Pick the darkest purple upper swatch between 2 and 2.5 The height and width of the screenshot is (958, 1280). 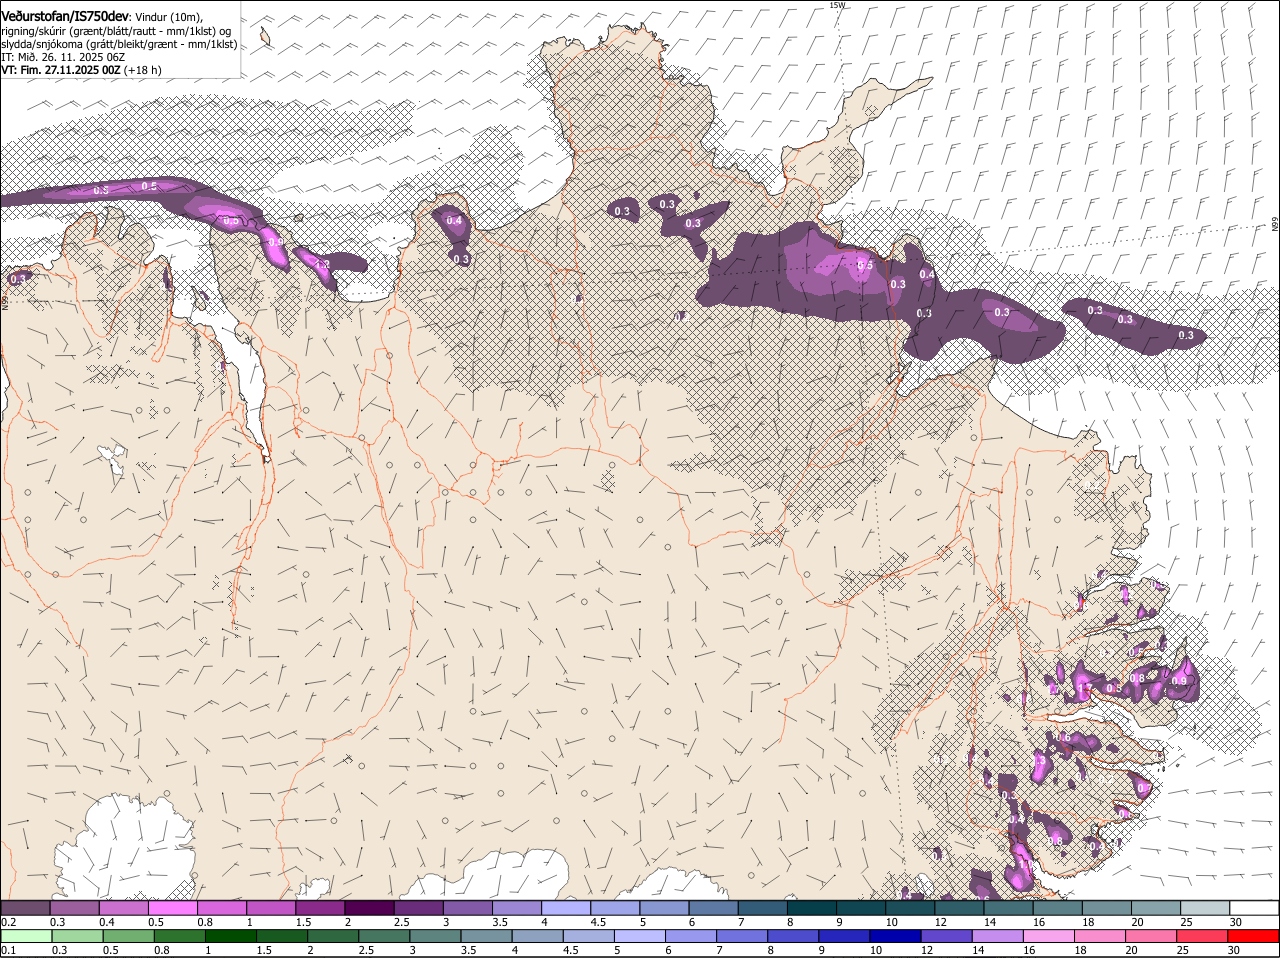tap(369, 907)
